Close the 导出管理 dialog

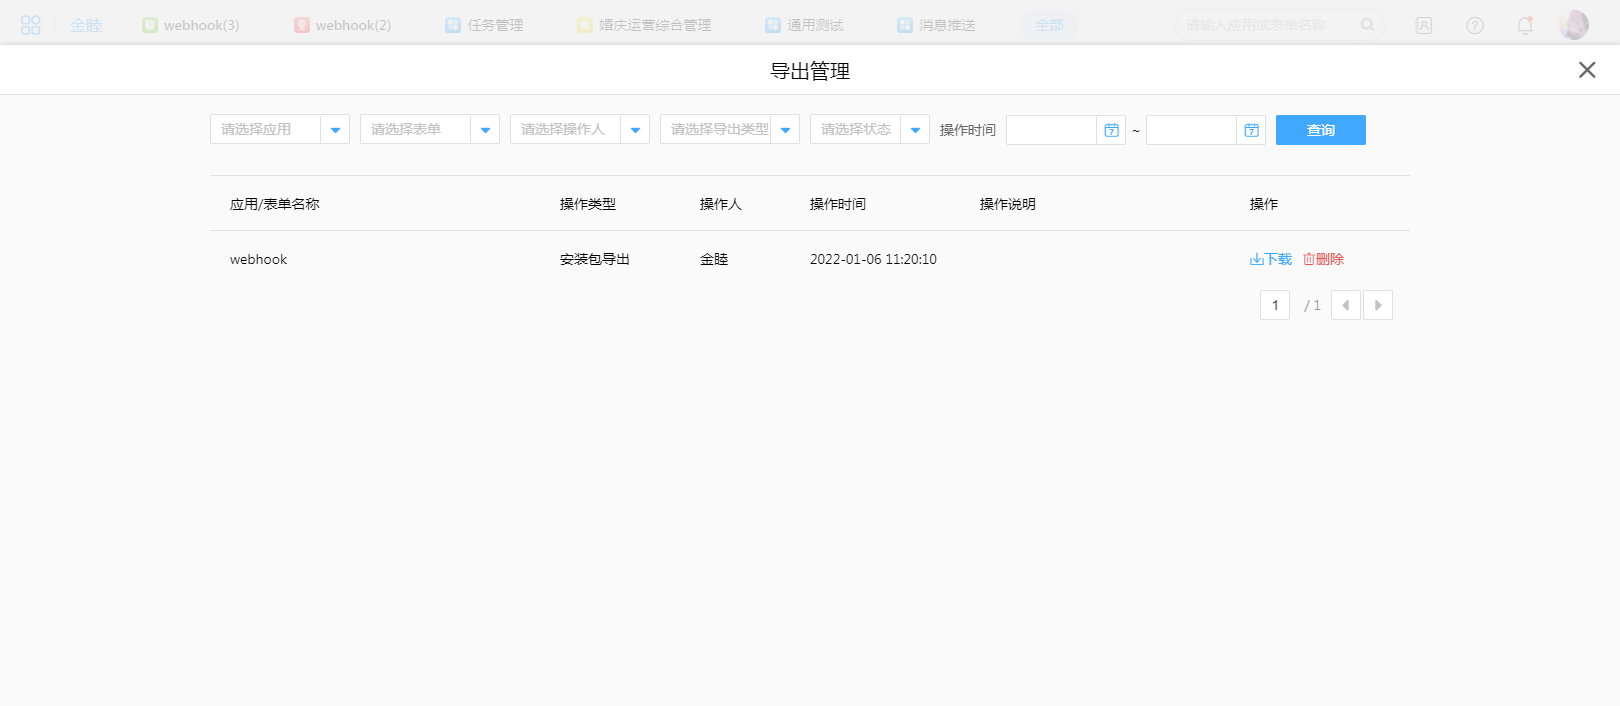(x=1587, y=70)
